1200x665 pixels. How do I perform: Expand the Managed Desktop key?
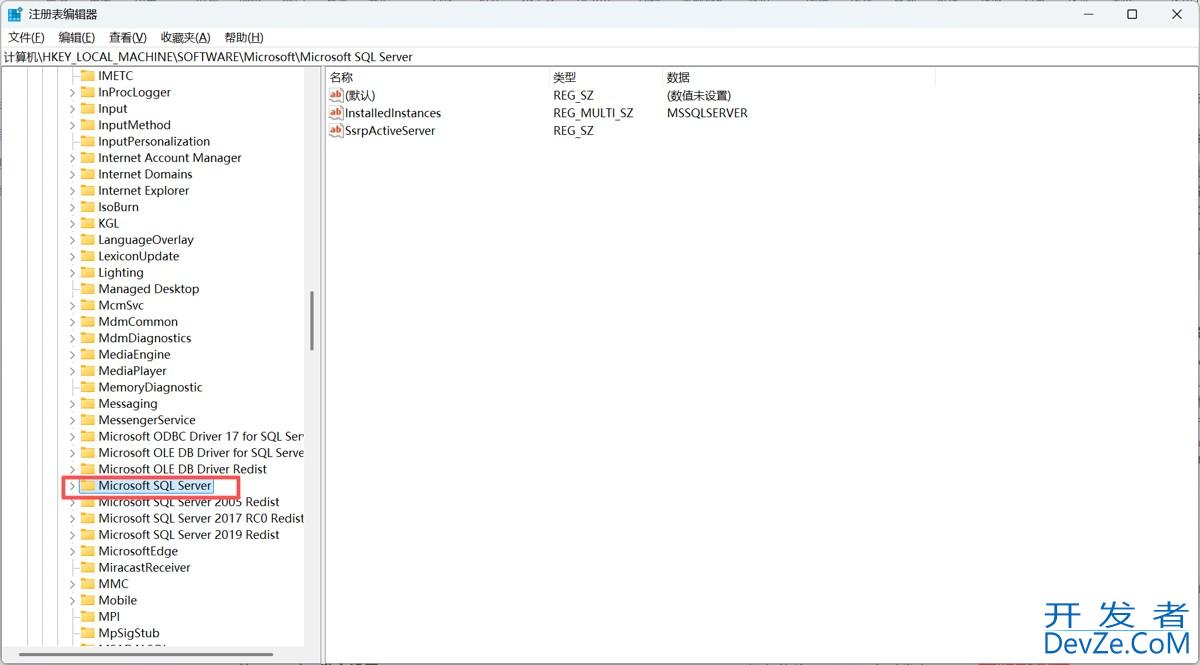(70, 288)
